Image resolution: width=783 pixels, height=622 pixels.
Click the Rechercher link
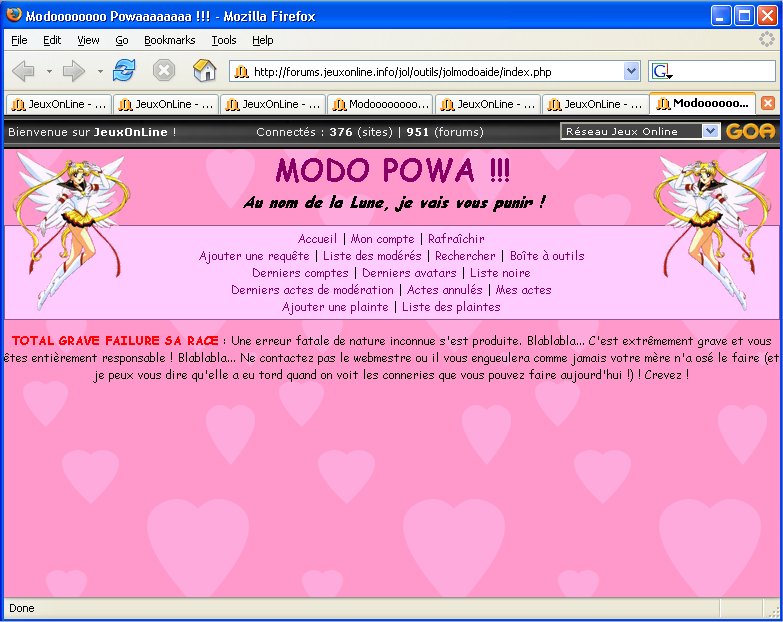coord(465,256)
